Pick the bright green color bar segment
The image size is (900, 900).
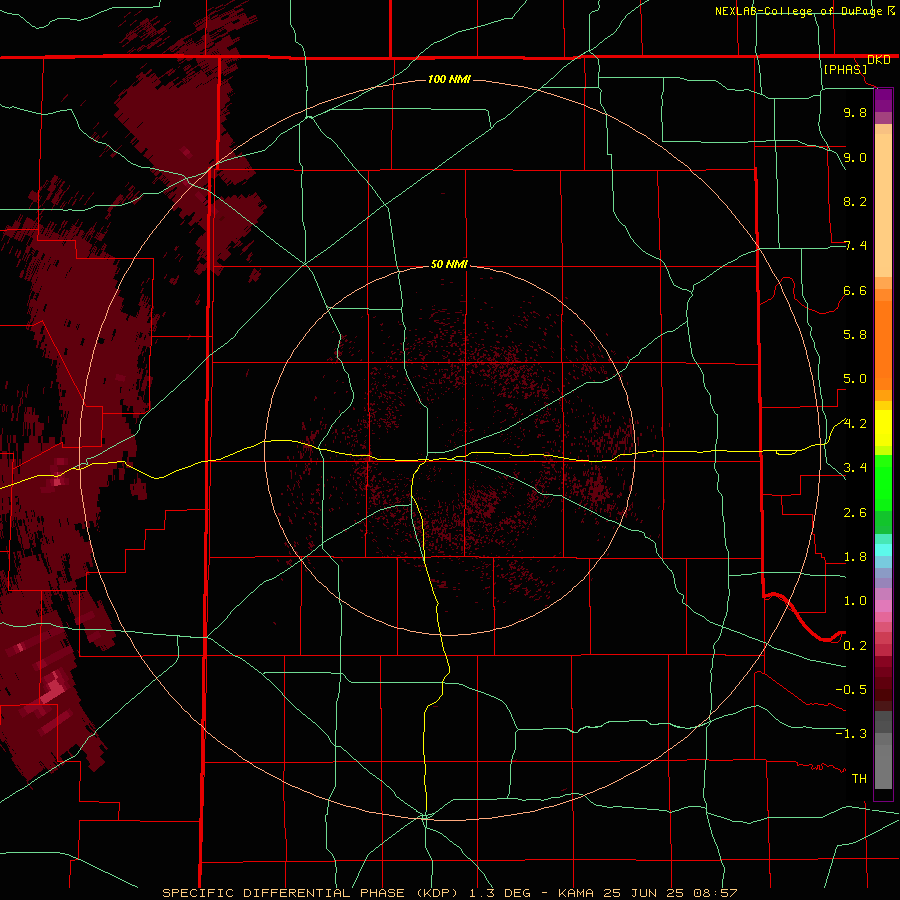[x=883, y=483]
